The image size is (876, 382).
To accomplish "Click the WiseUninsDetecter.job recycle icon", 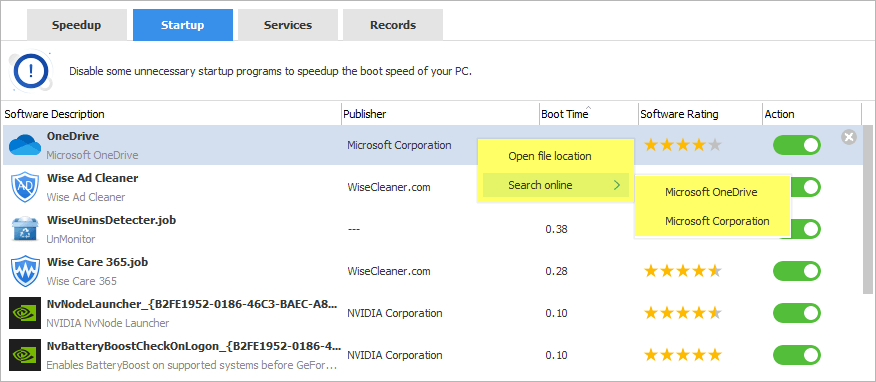I will coord(25,229).
